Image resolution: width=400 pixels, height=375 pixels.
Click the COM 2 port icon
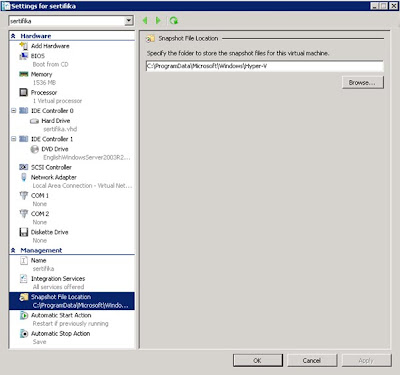pos(24,214)
